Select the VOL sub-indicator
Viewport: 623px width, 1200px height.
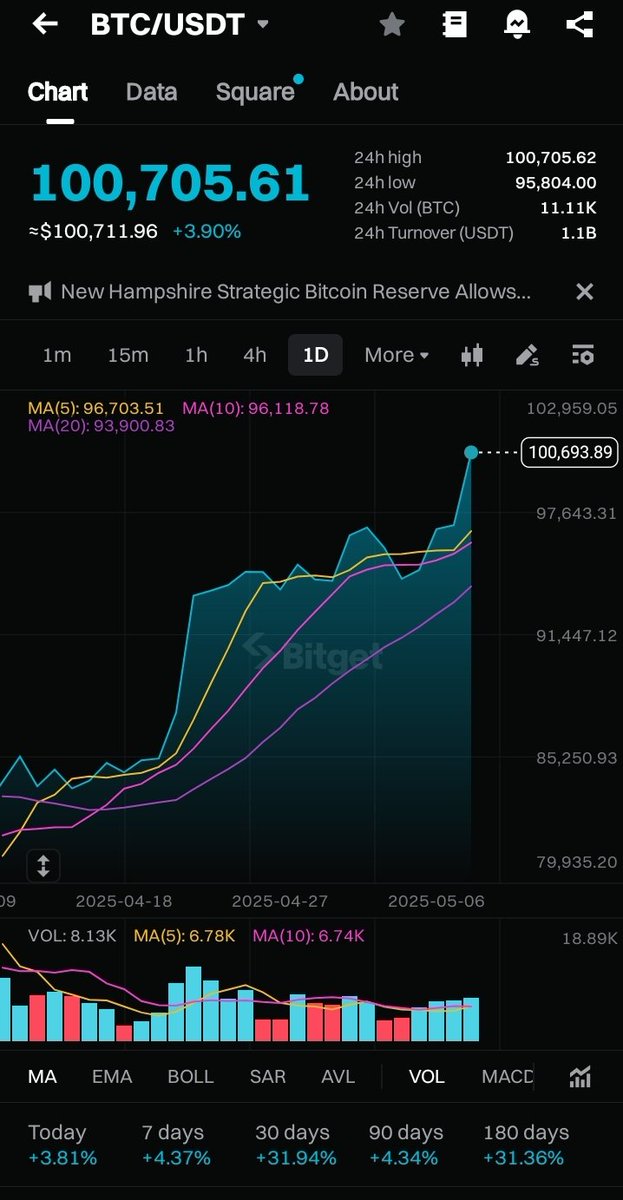(x=427, y=1077)
